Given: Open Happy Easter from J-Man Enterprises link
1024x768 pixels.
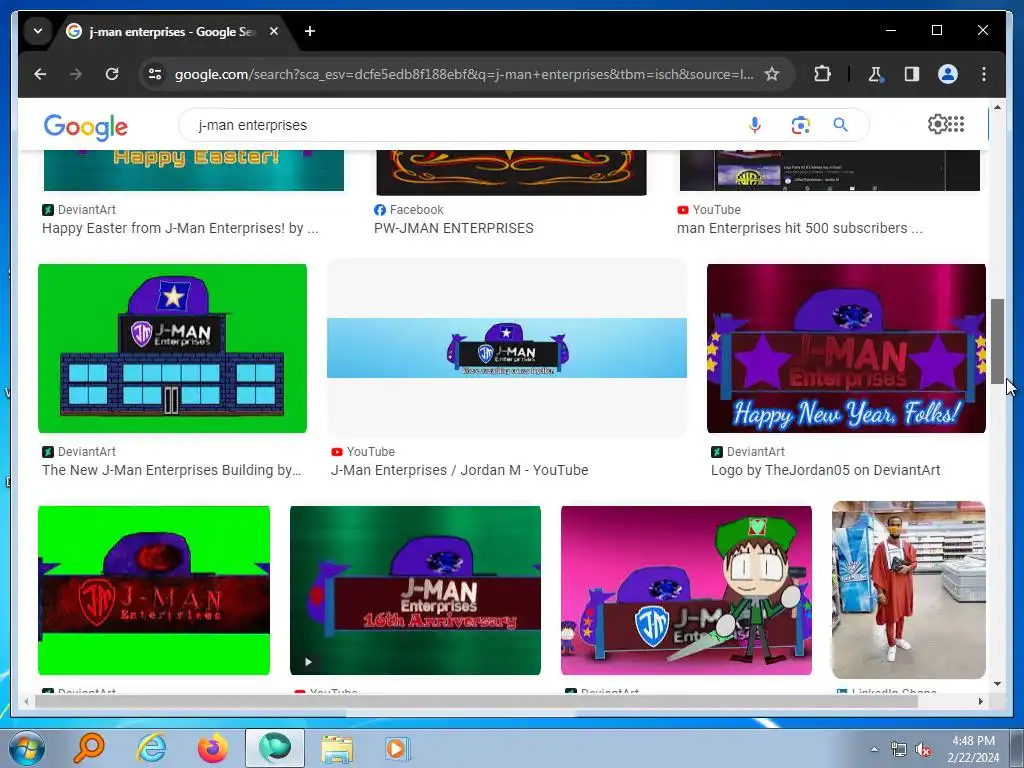Looking at the screenshot, I should pos(180,228).
